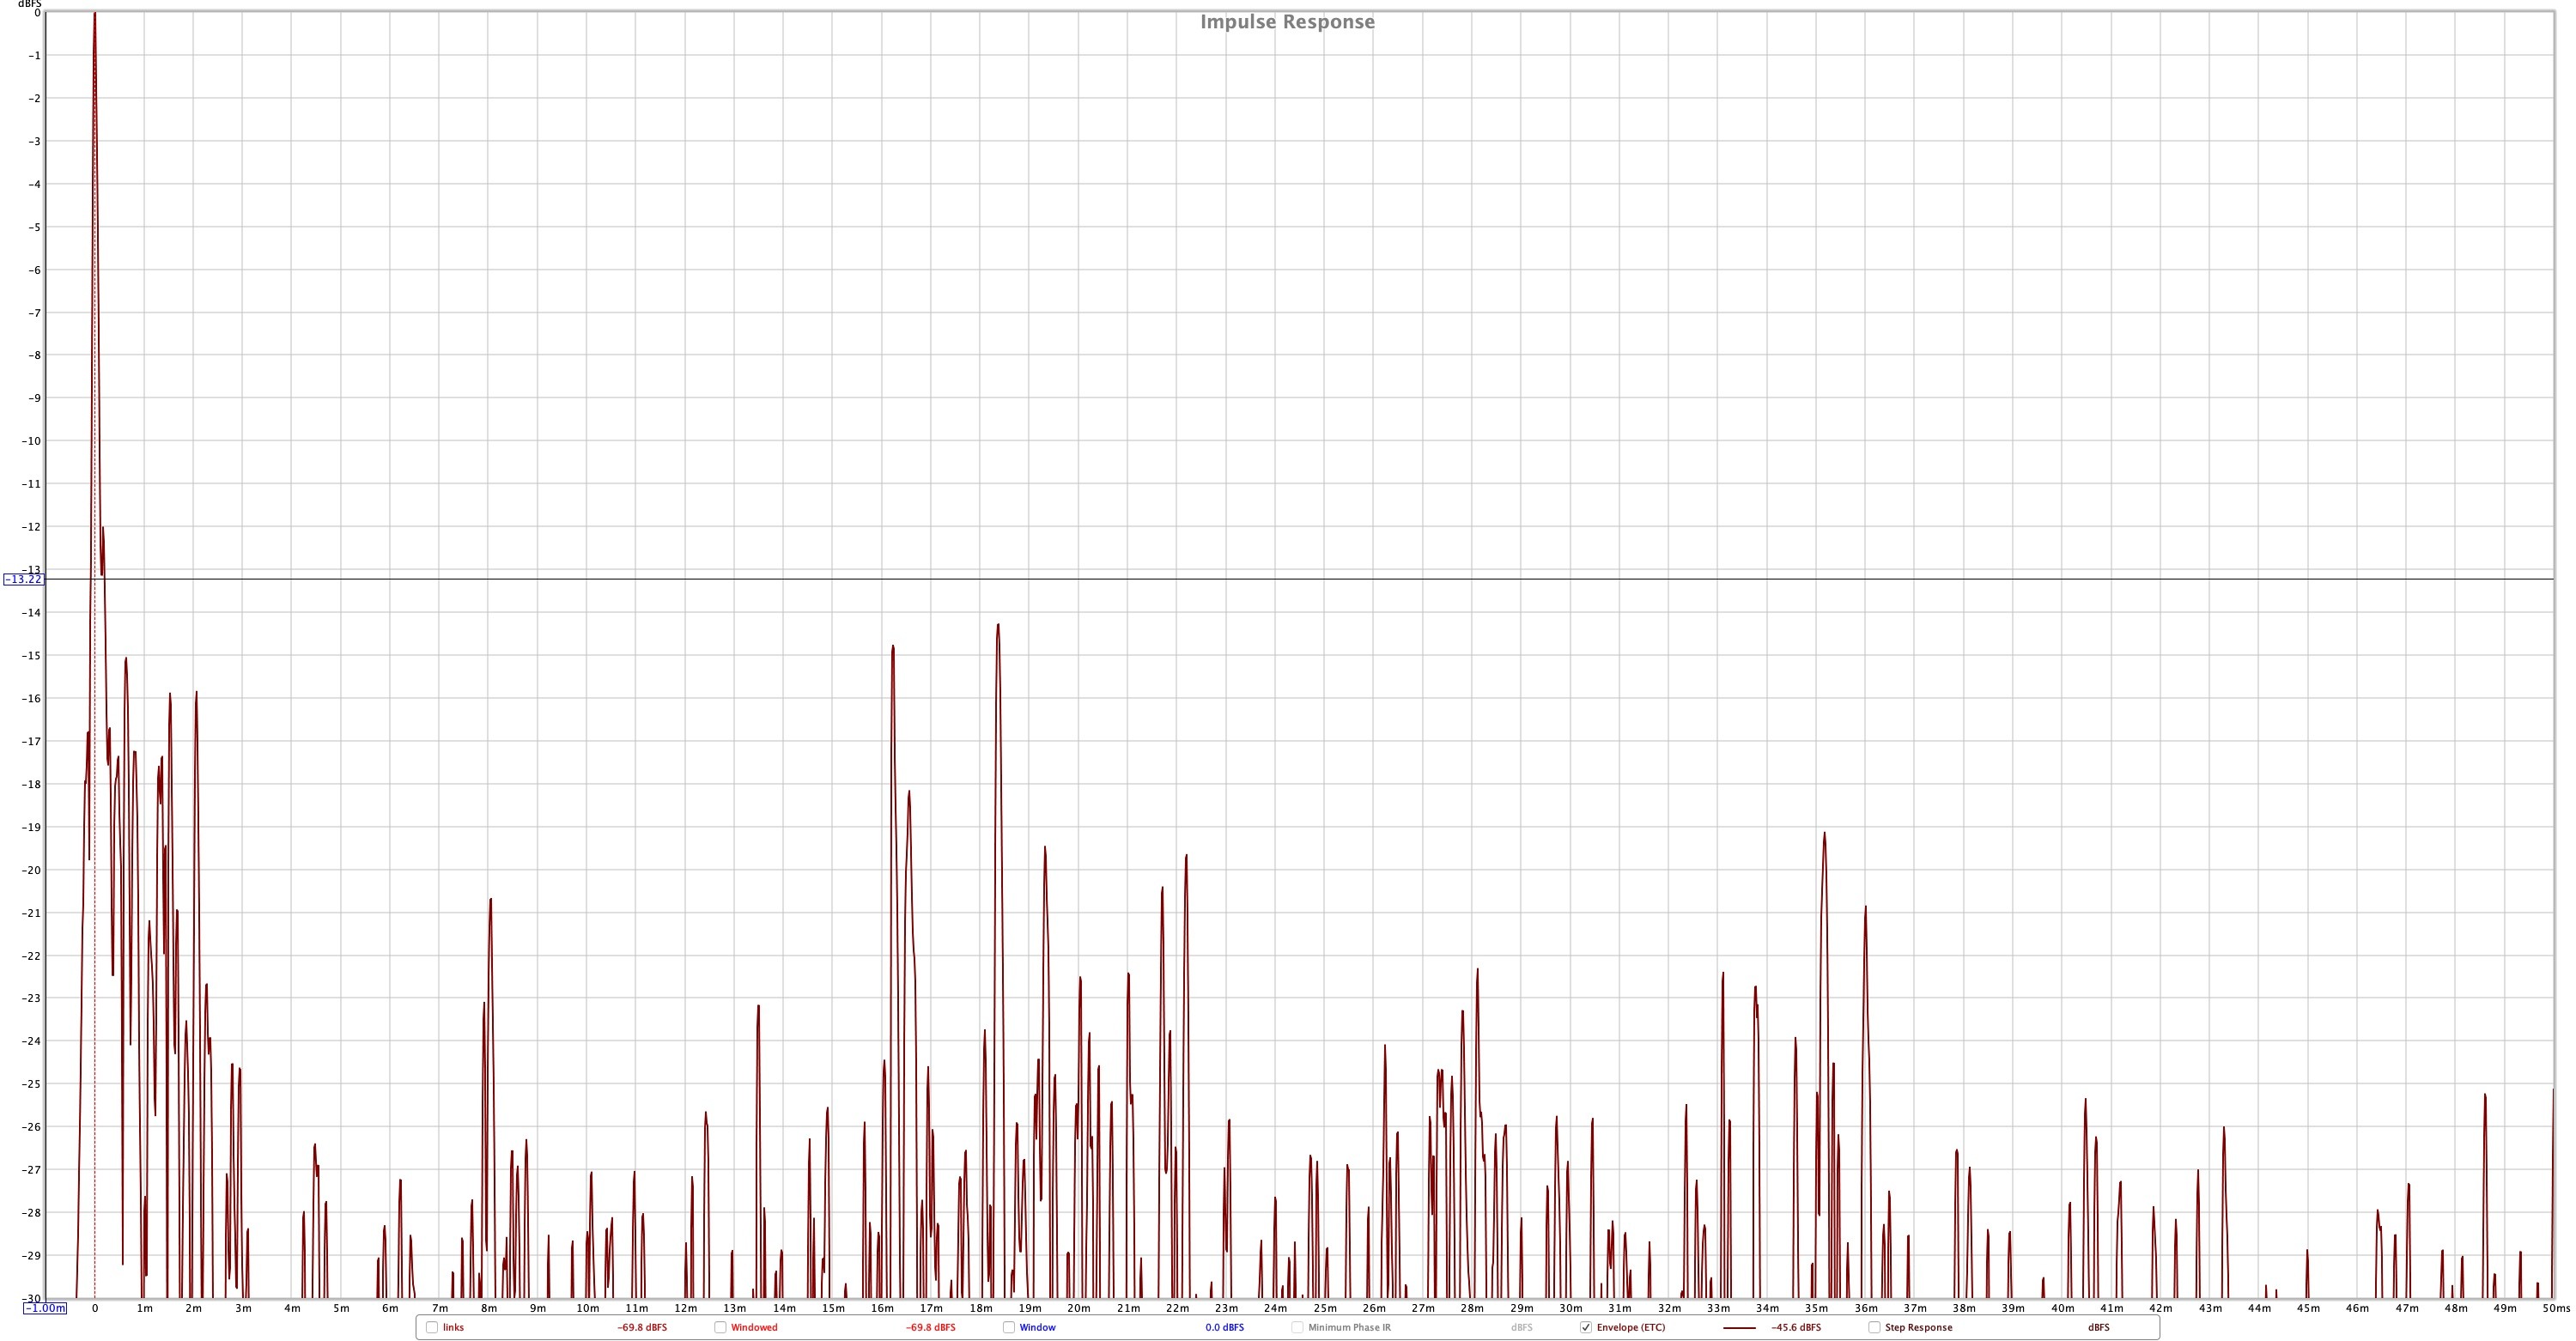Click the Envelope (ETC) line color swatch

pyautogui.click(x=1739, y=1328)
